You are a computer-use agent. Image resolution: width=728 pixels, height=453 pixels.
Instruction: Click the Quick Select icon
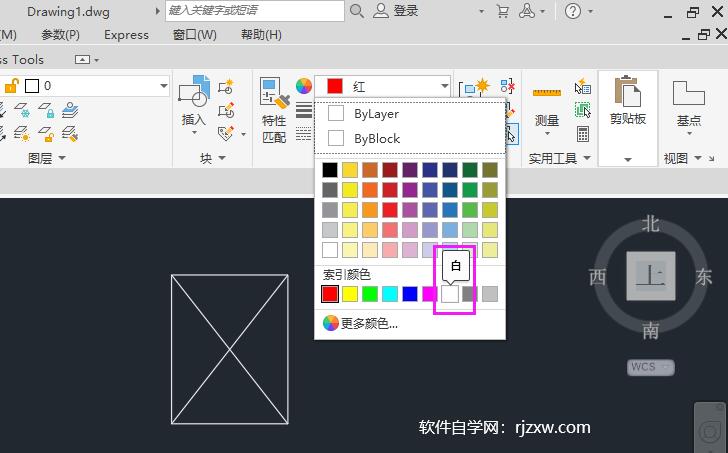pos(583,86)
